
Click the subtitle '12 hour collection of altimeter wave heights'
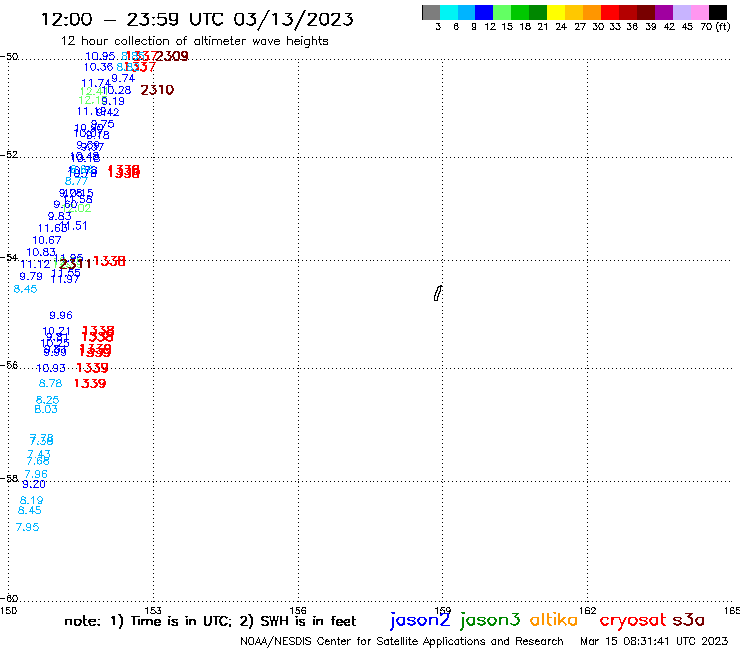(194, 41)
